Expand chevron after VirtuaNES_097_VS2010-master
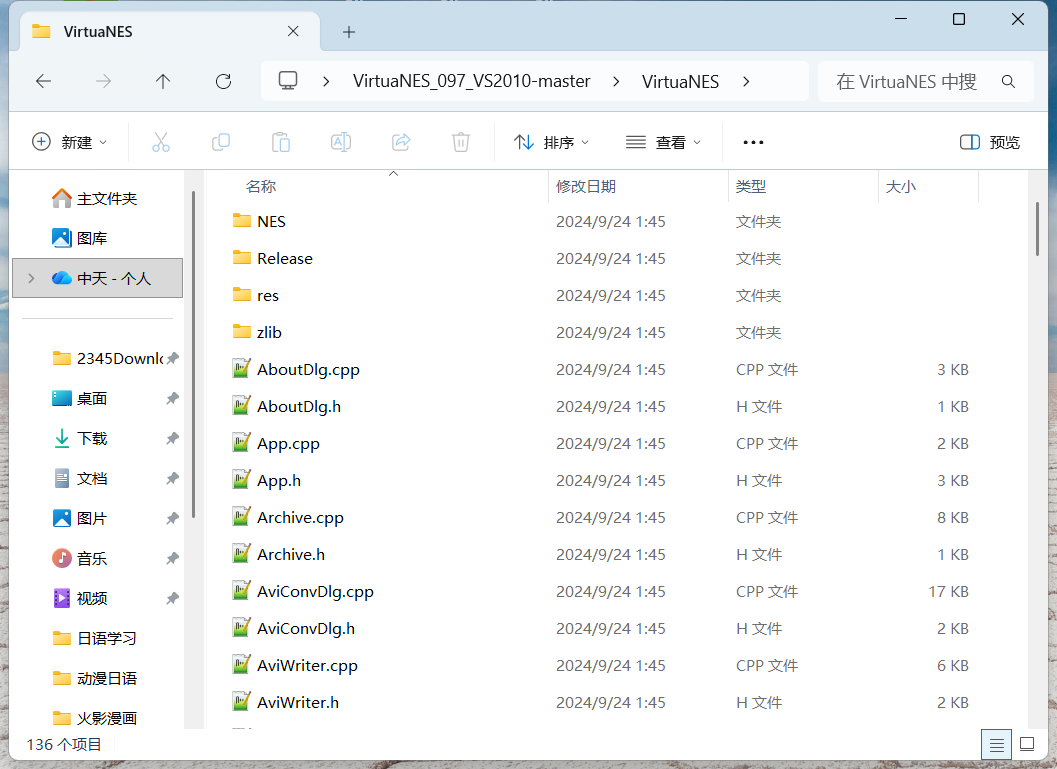The image size is (1057, 769). [x=616, y=82]
